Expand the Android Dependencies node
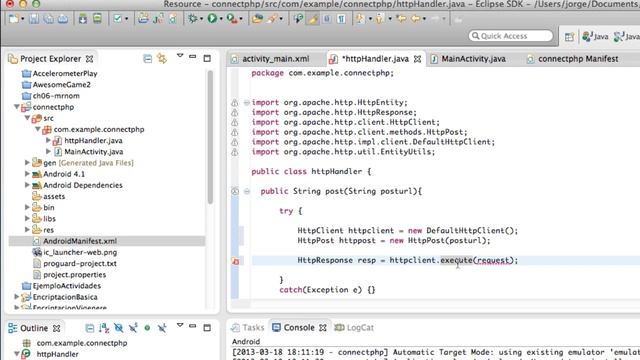Image resolution: width=640 pixels, height=360 pixels. (x=27, y=185)
